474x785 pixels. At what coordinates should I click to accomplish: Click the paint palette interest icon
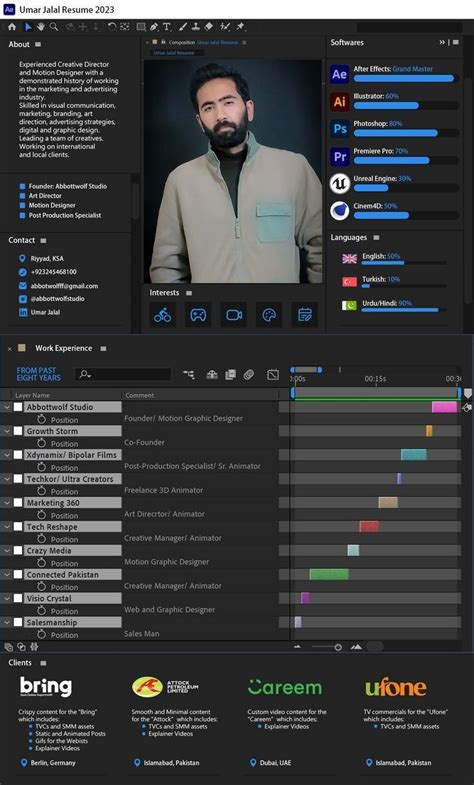(x=269, y=315)
